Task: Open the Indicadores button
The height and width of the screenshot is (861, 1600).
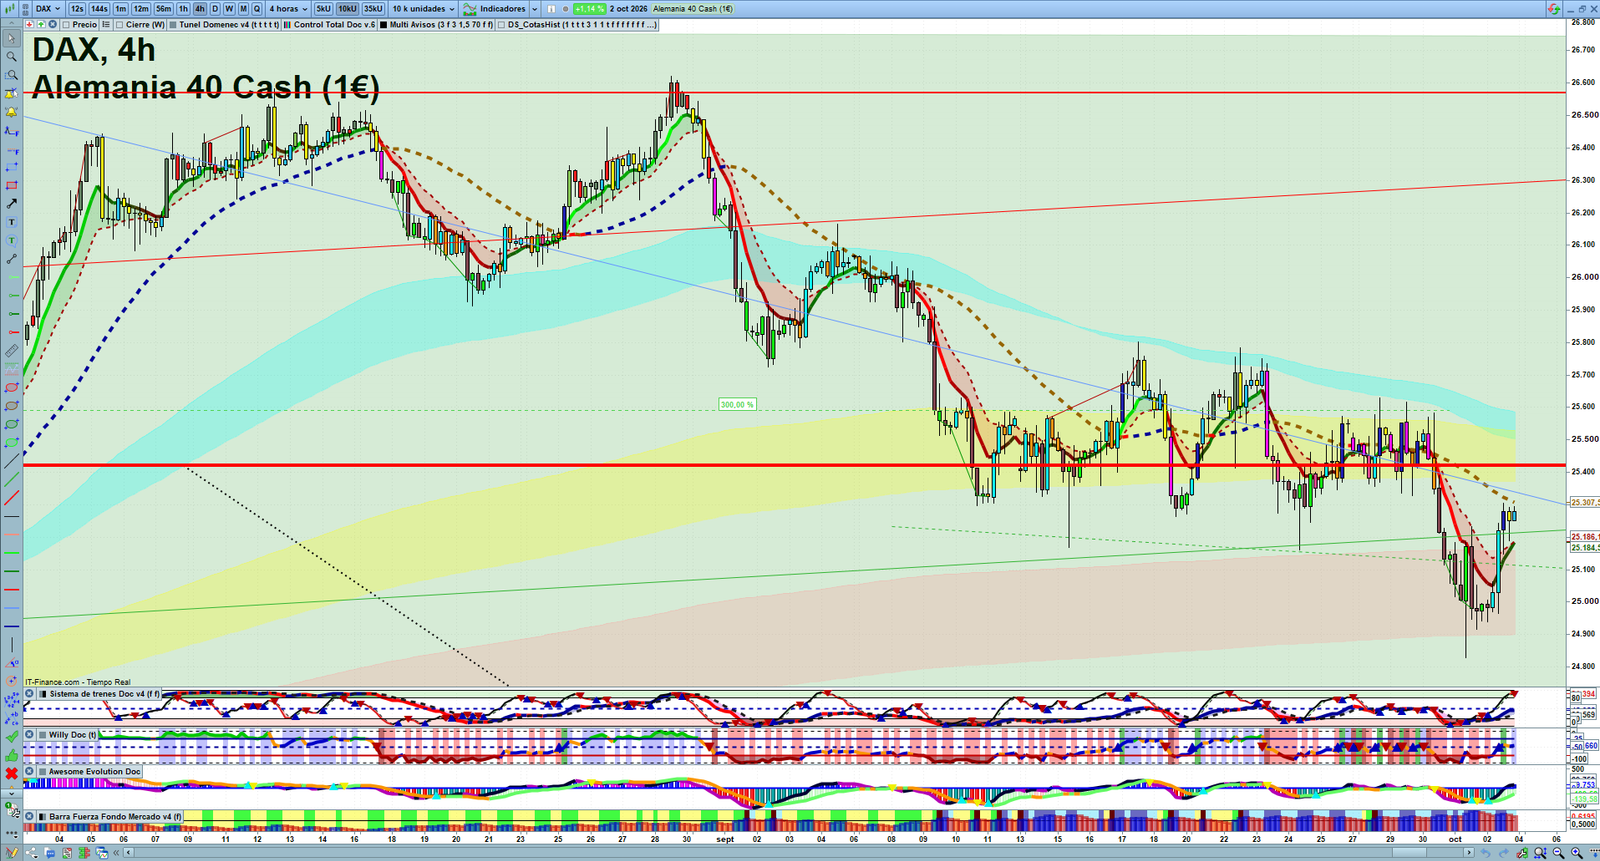Action: pyautogui.click(x=493, y=8)
